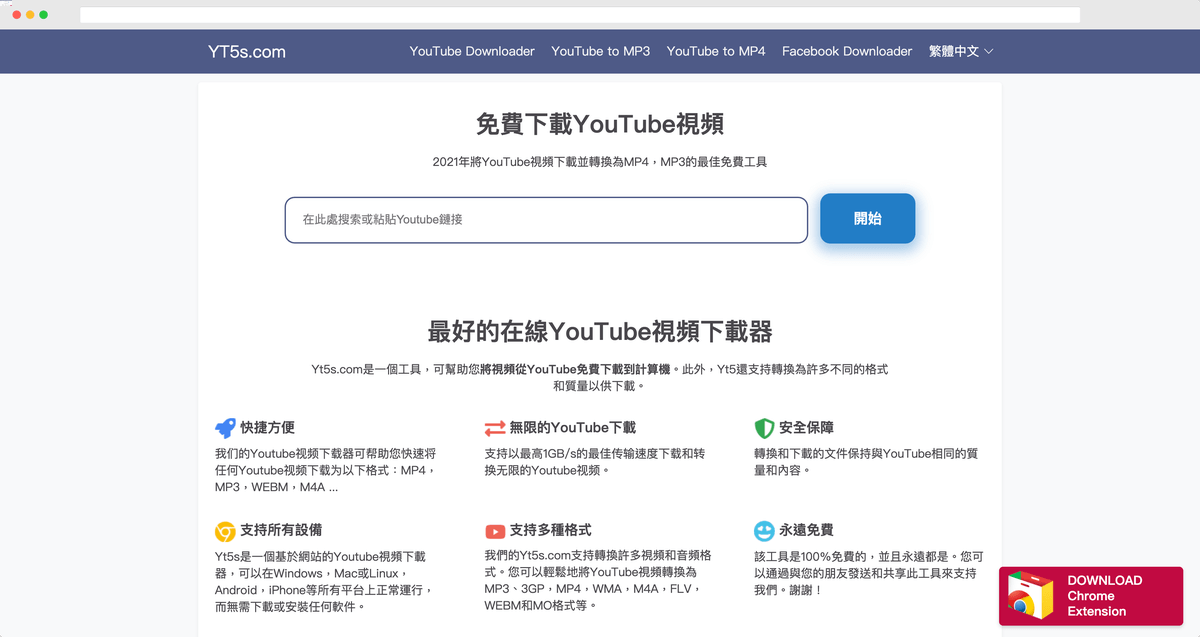Open the 繁體中文 language dropdown
Image resolution: width=1200 pixels, height=637 pixels.
(954, 51)
